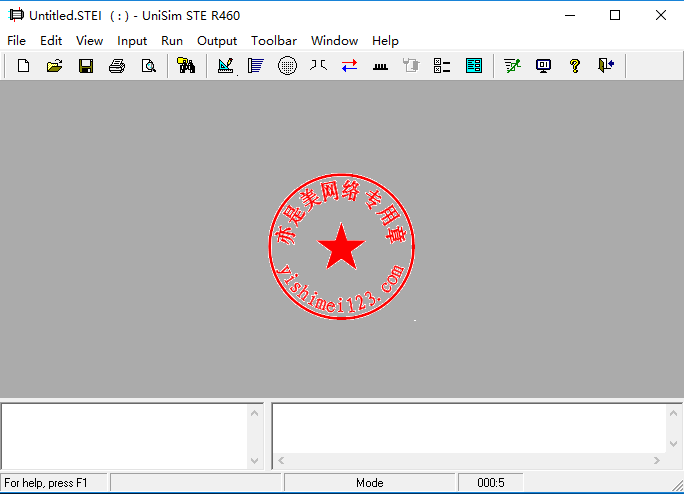This screenshot has height=494, width=684.
Task: Click right arrow of right pane horizontal scrollbar
Action: (657, 460)
